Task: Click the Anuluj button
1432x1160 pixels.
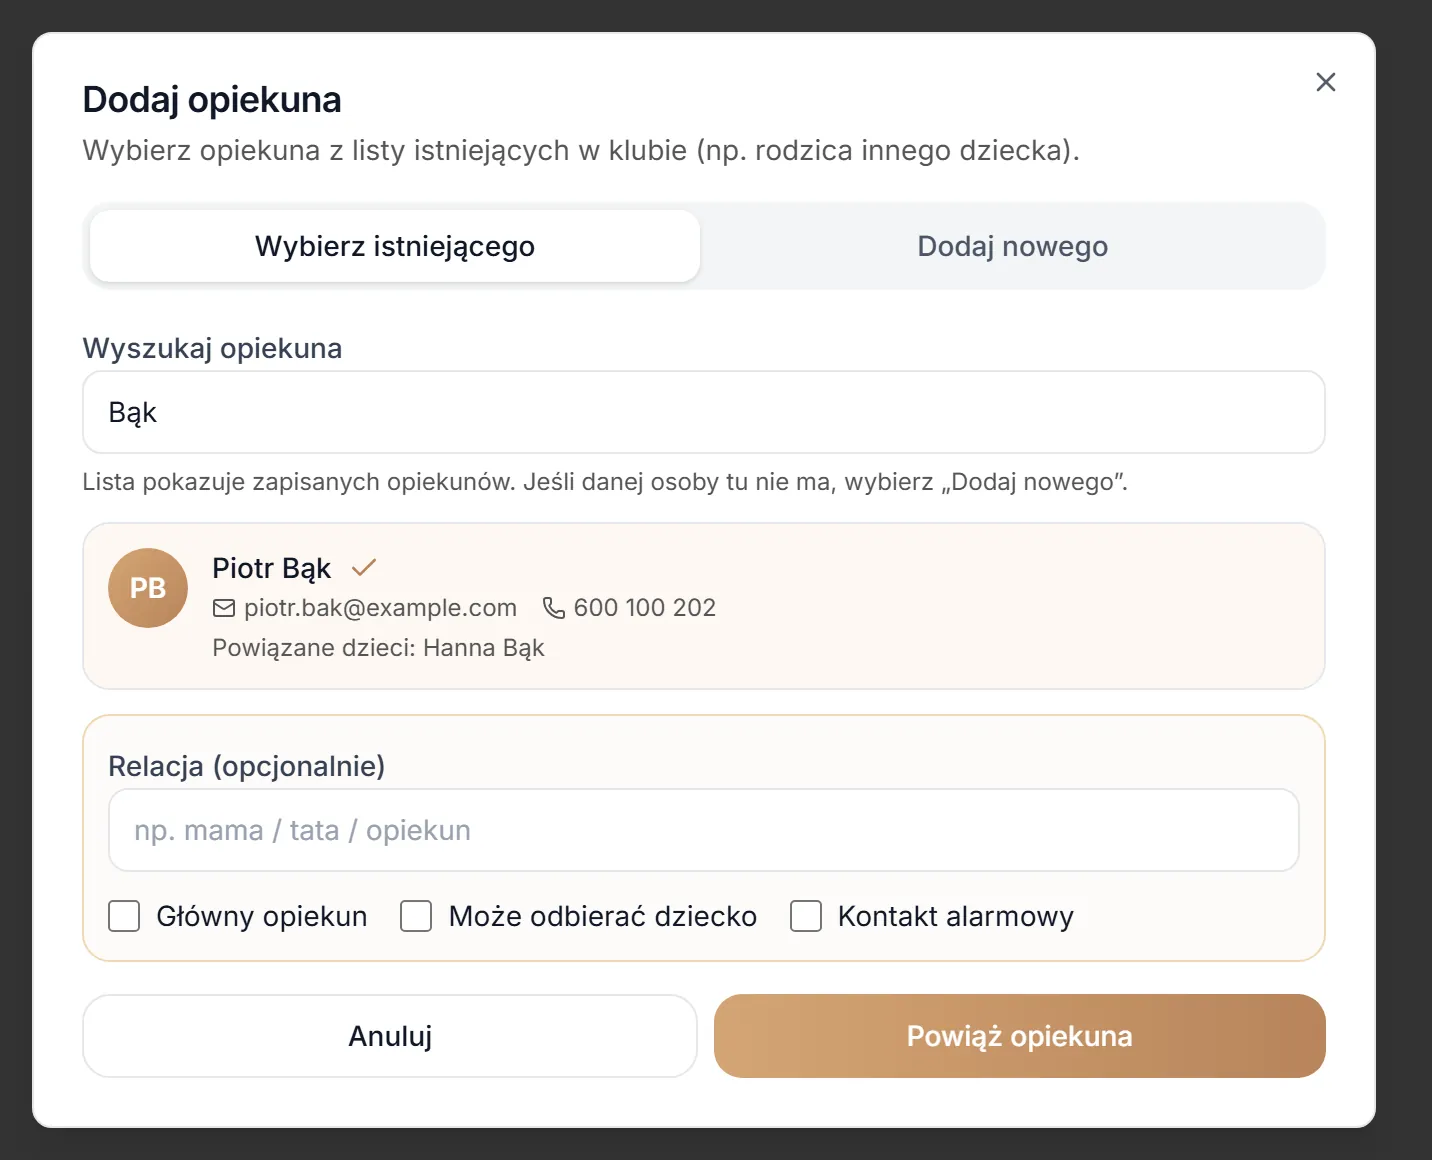Action: point(390,1036)
